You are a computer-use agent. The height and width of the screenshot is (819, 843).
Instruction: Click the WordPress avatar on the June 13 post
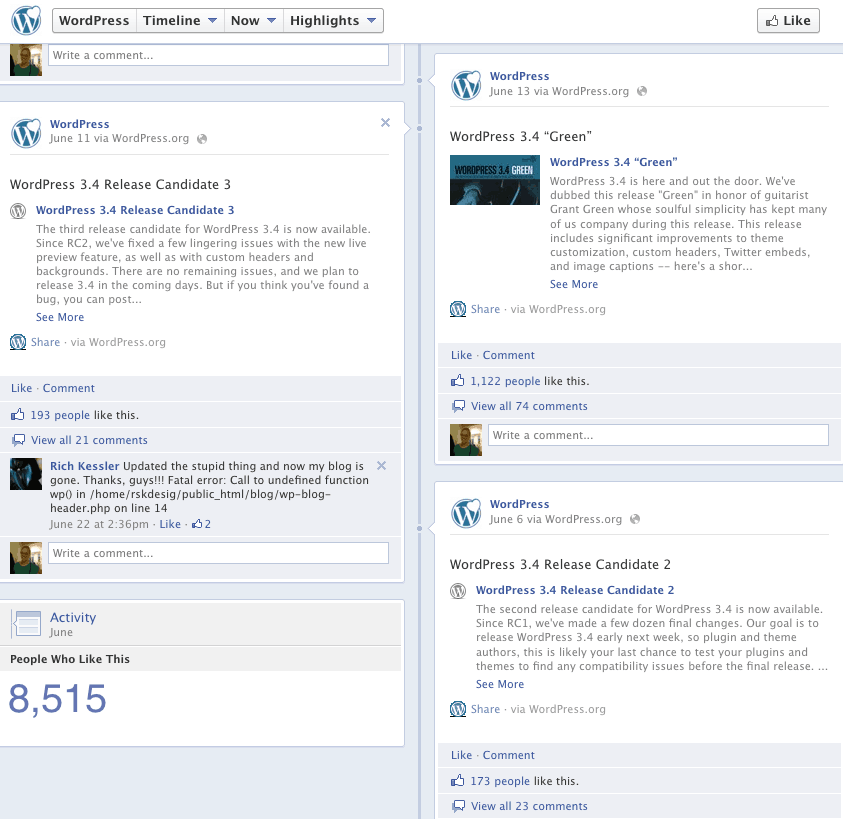tap(466, 86)
